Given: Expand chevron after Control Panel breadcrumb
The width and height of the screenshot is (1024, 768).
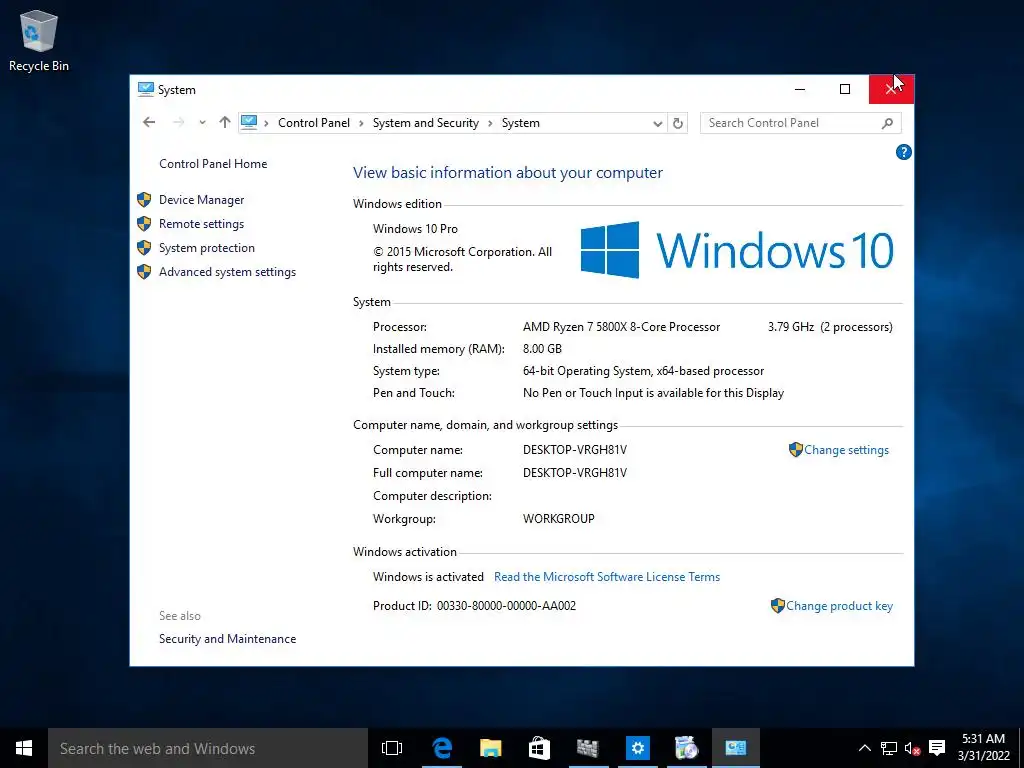Looking at the screenshot, I should tap(361, 123).
